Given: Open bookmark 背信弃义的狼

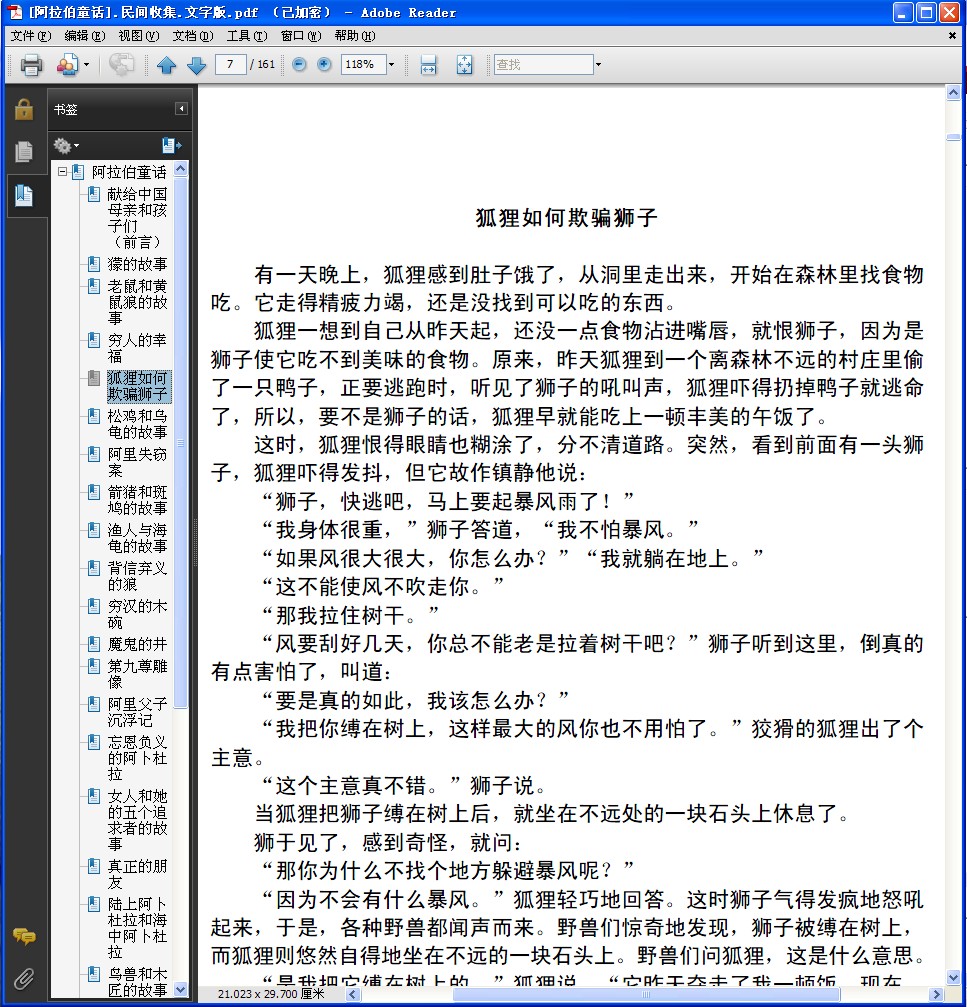Looking at the screenshot, I should tap(137, 575).
